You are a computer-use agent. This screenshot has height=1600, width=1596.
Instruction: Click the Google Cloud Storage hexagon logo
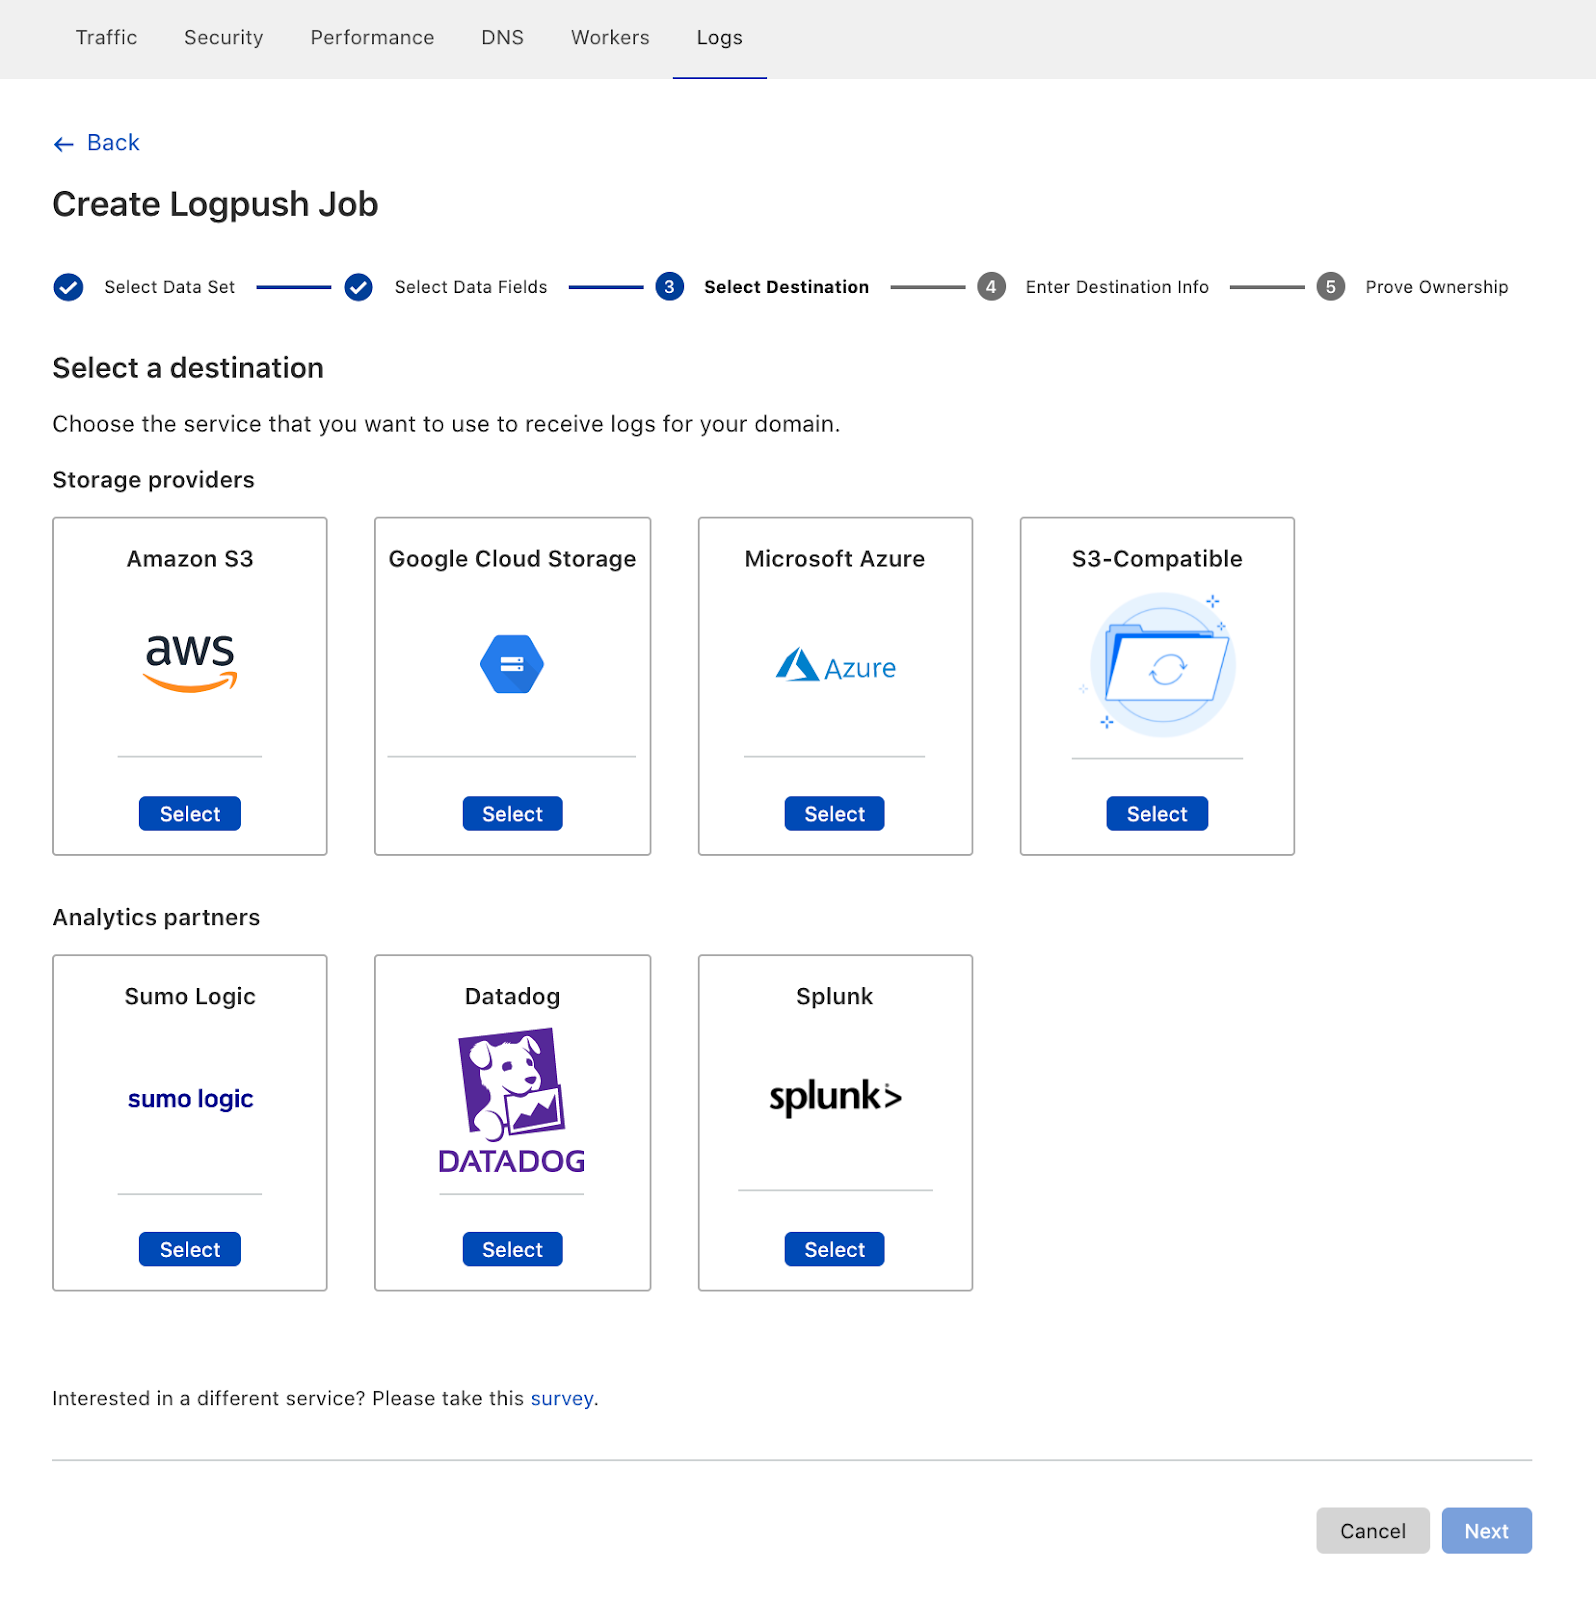click(x=512, y=664)
